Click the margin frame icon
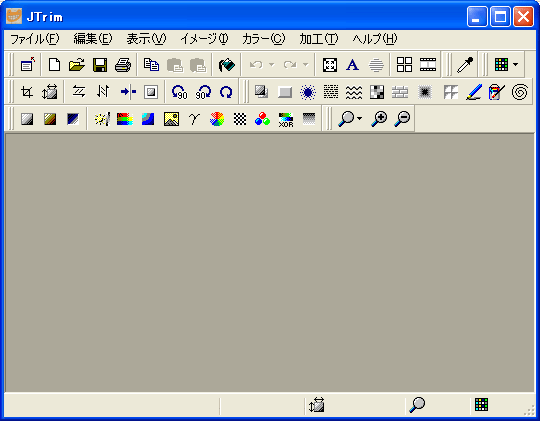540x421 pixels. 150,92
